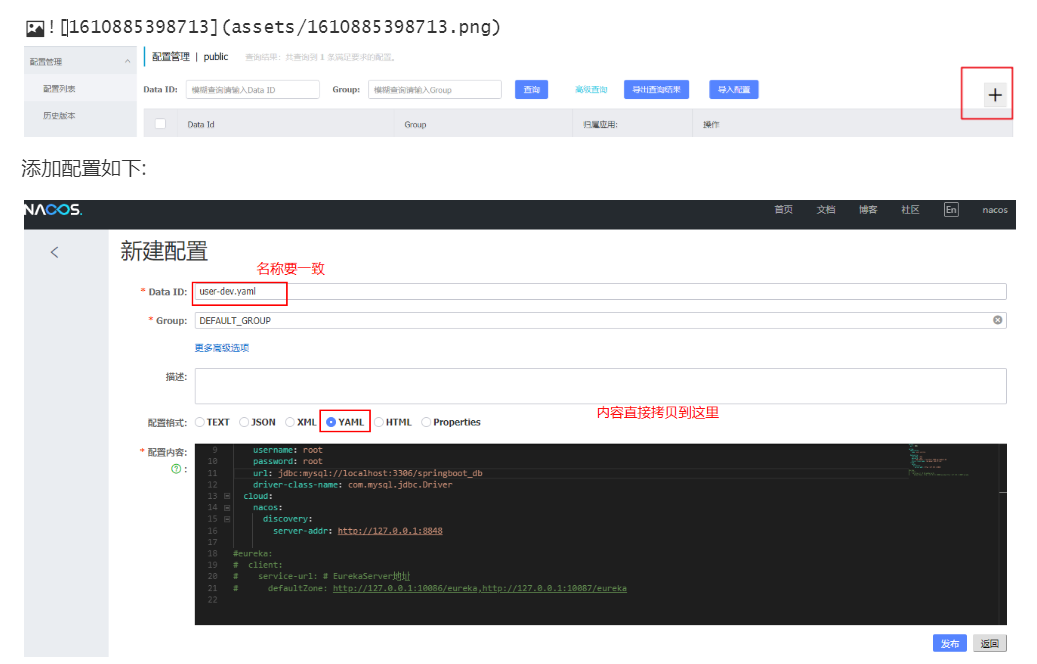
Task: Focus the Group field with DEFAULT_GROUP
Action: point(601,321)
